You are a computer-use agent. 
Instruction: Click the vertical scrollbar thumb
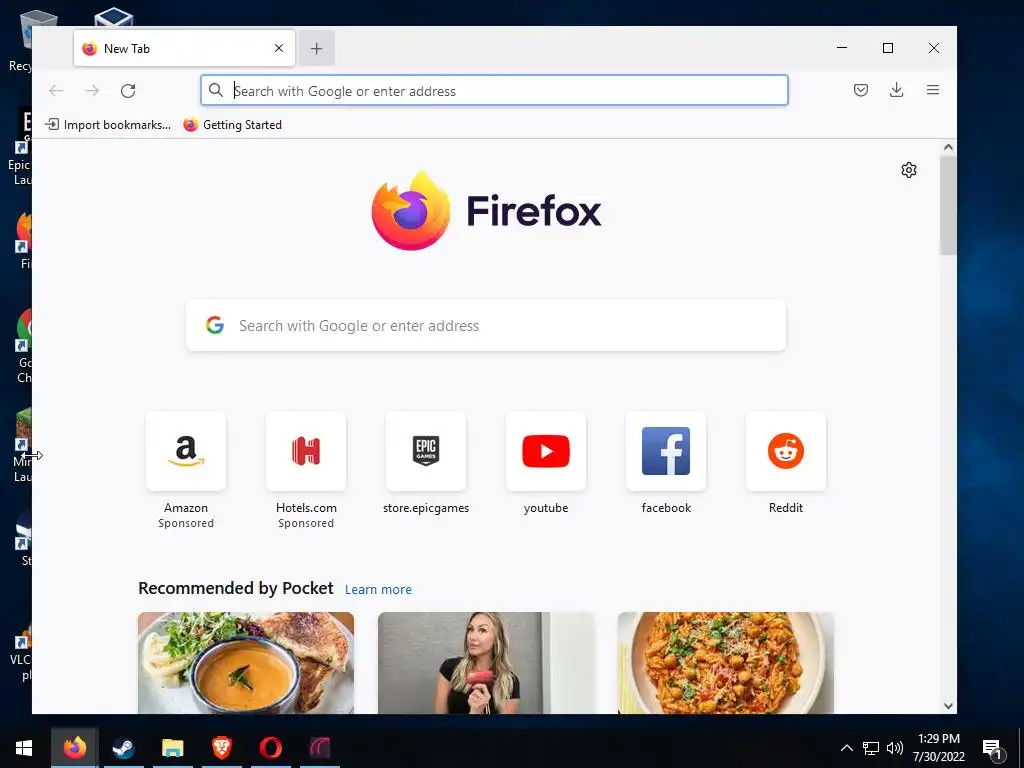pyautogui.click(x=948, y=206)
